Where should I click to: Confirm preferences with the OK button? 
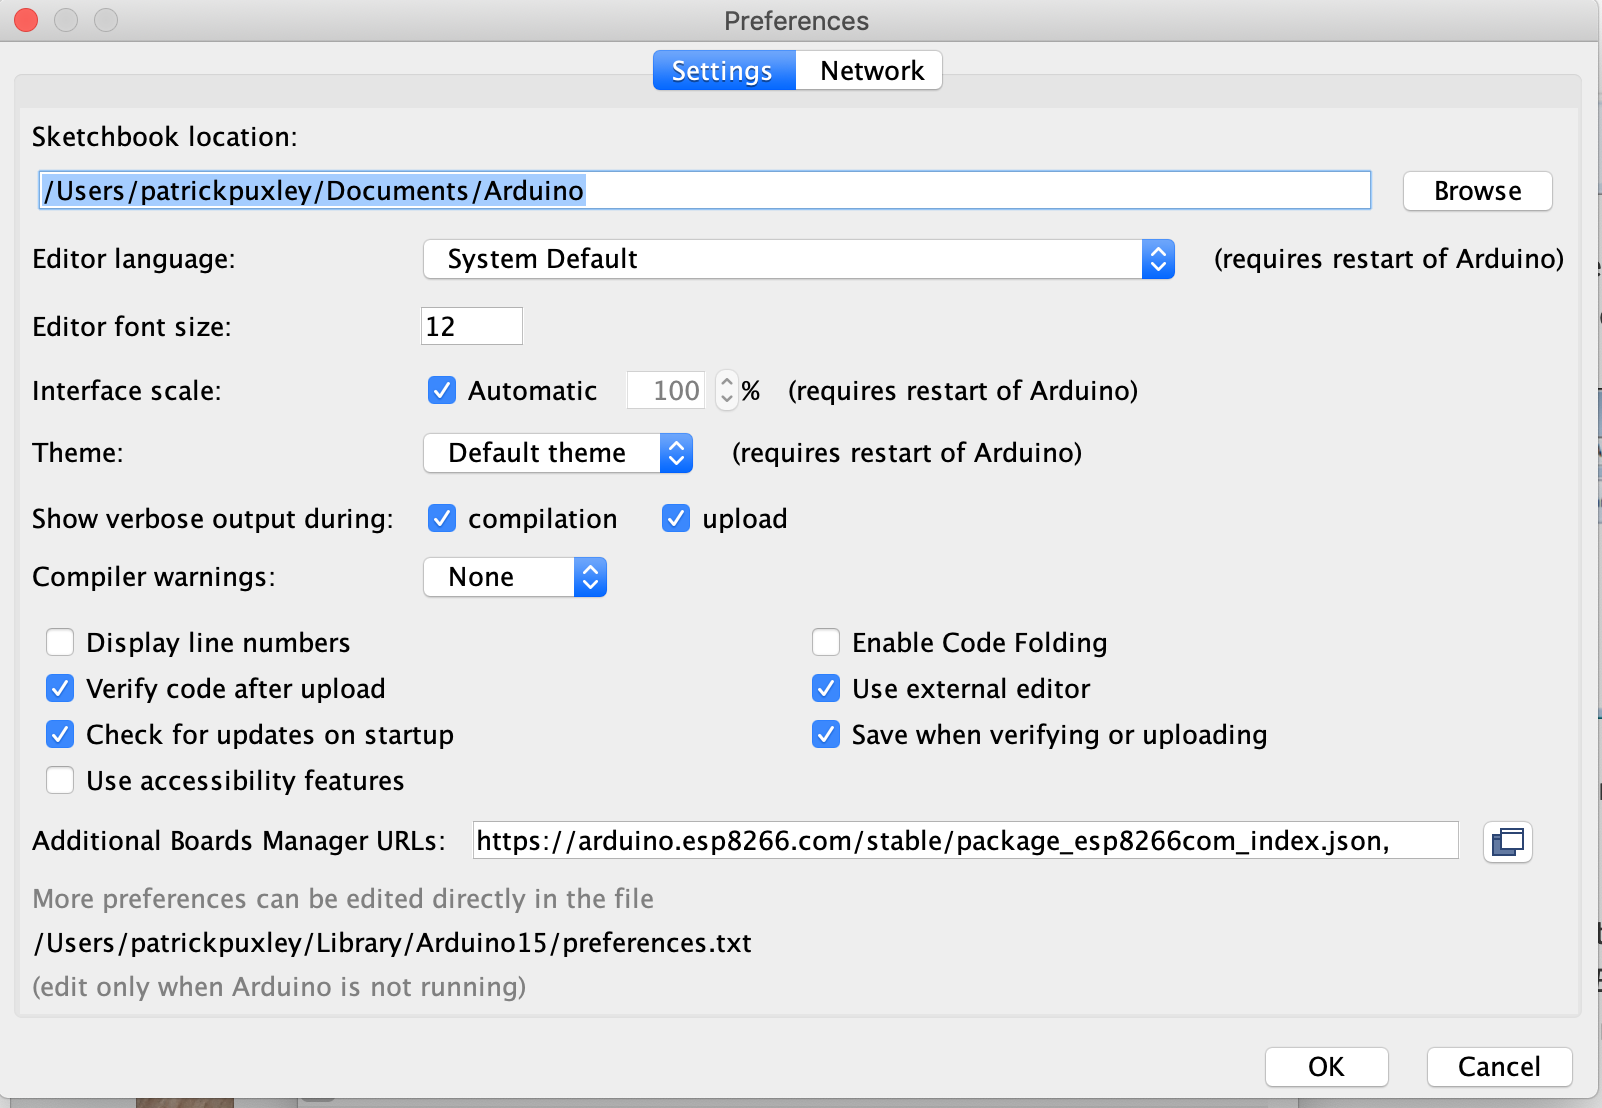pos(1326,1067)
